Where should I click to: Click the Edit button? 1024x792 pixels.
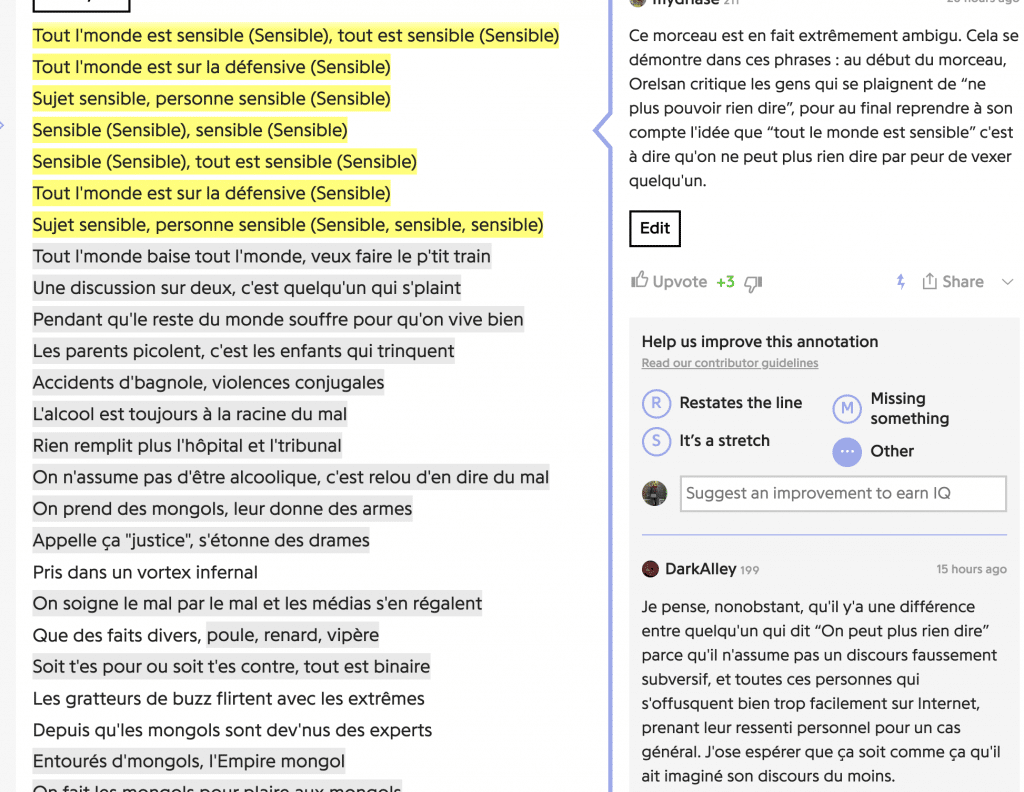click(x=654, y=228)
